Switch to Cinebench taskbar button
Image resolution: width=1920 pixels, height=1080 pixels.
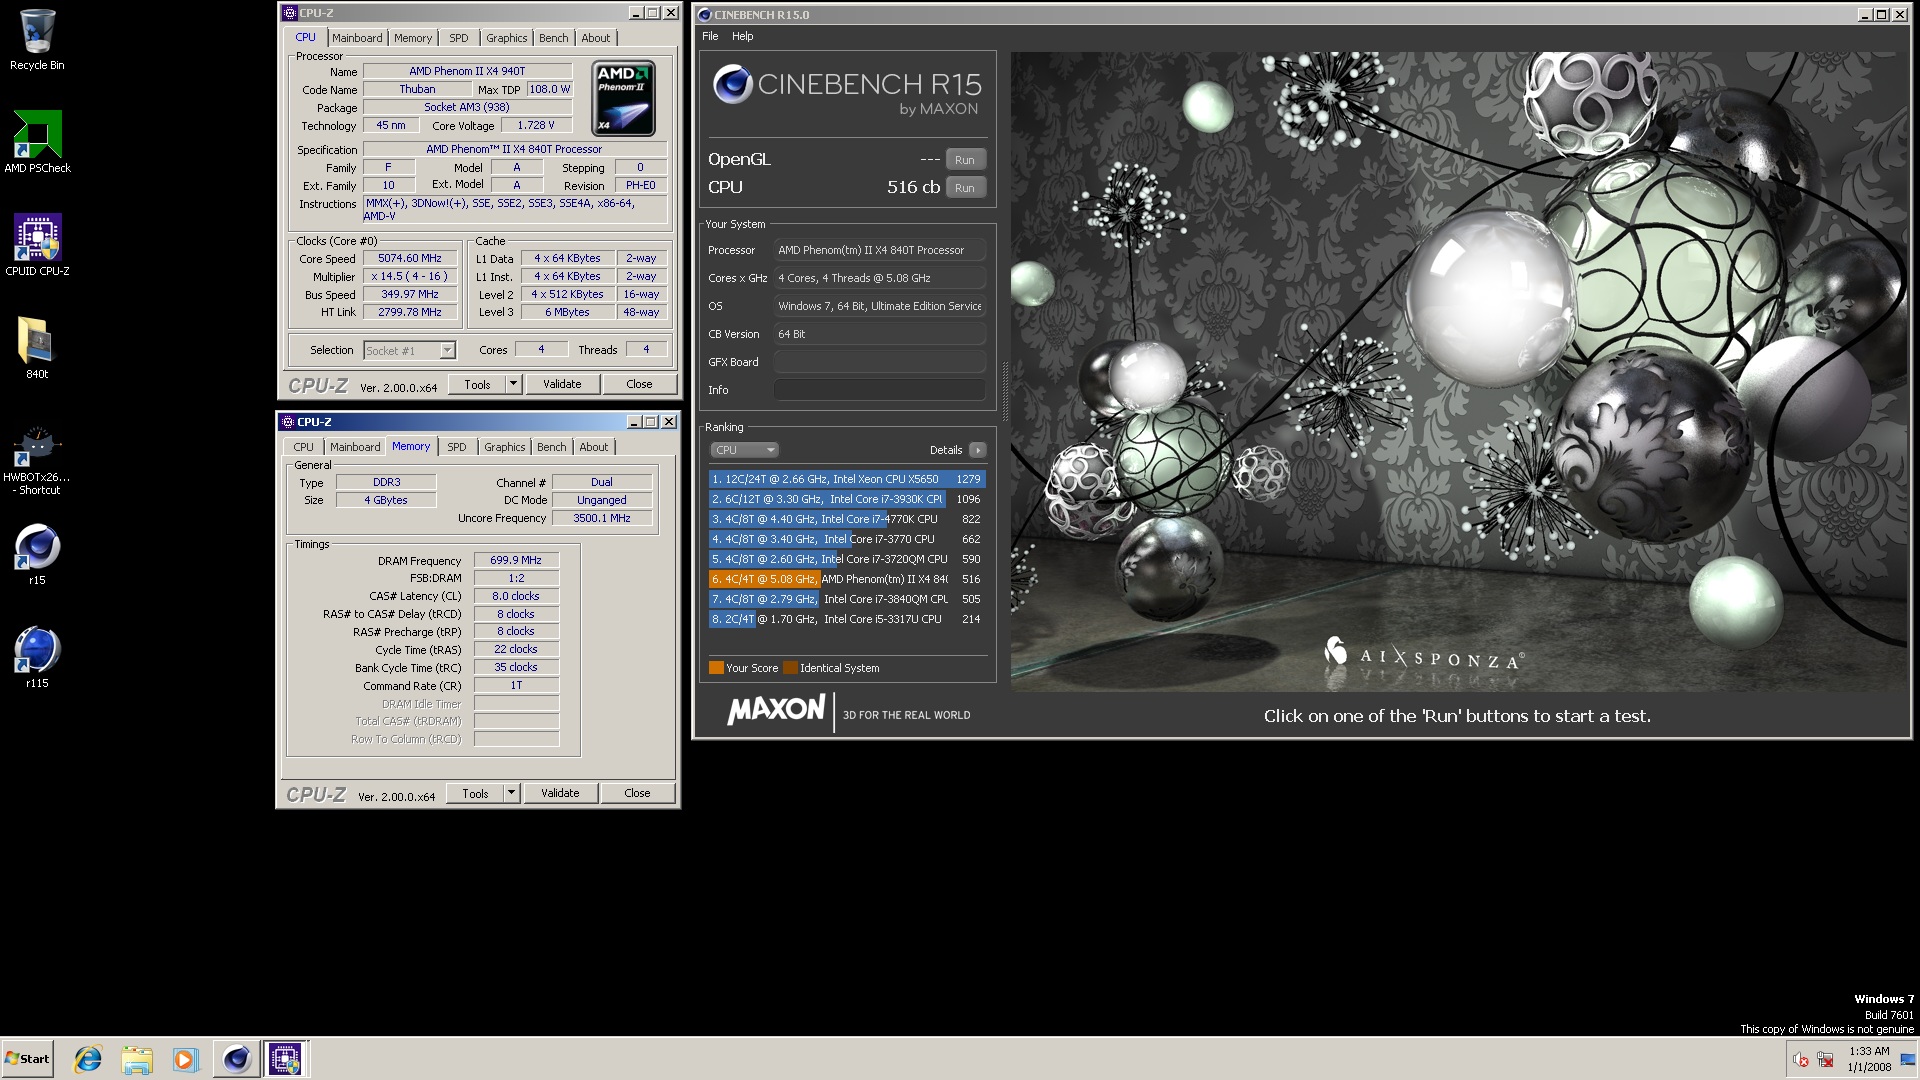[x=236, y=1059]
